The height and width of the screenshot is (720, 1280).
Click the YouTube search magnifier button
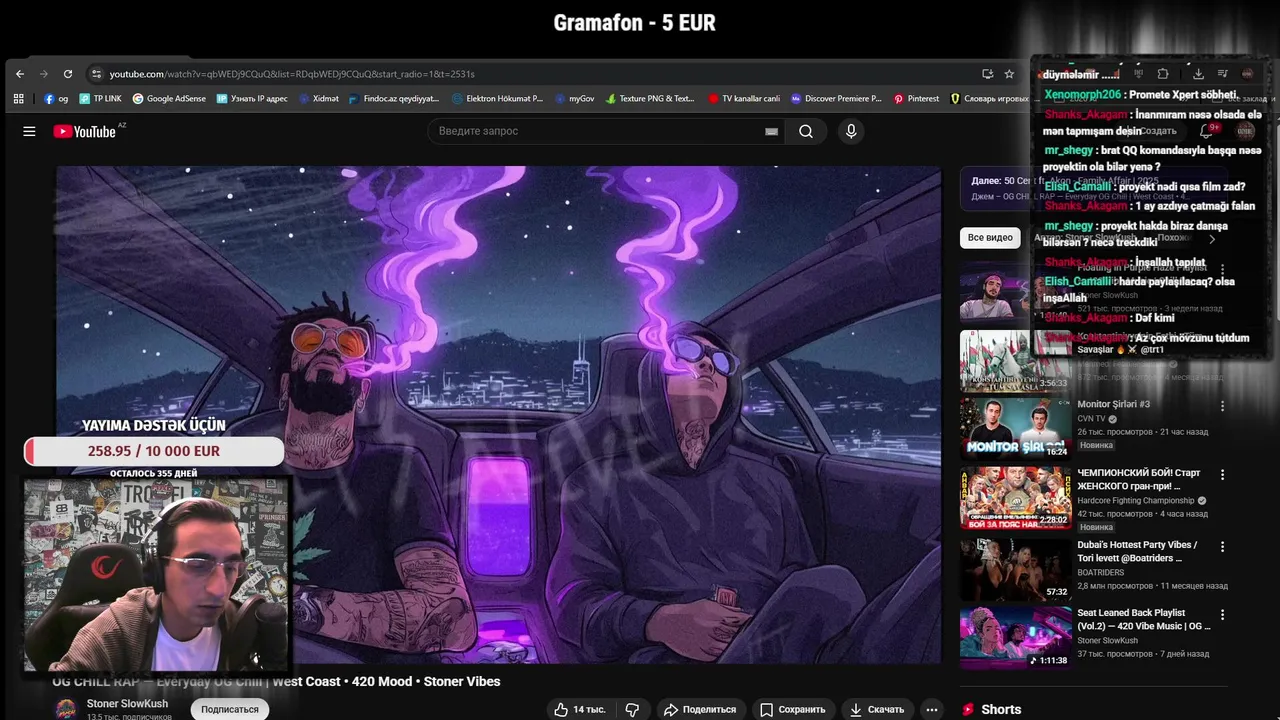806,131
